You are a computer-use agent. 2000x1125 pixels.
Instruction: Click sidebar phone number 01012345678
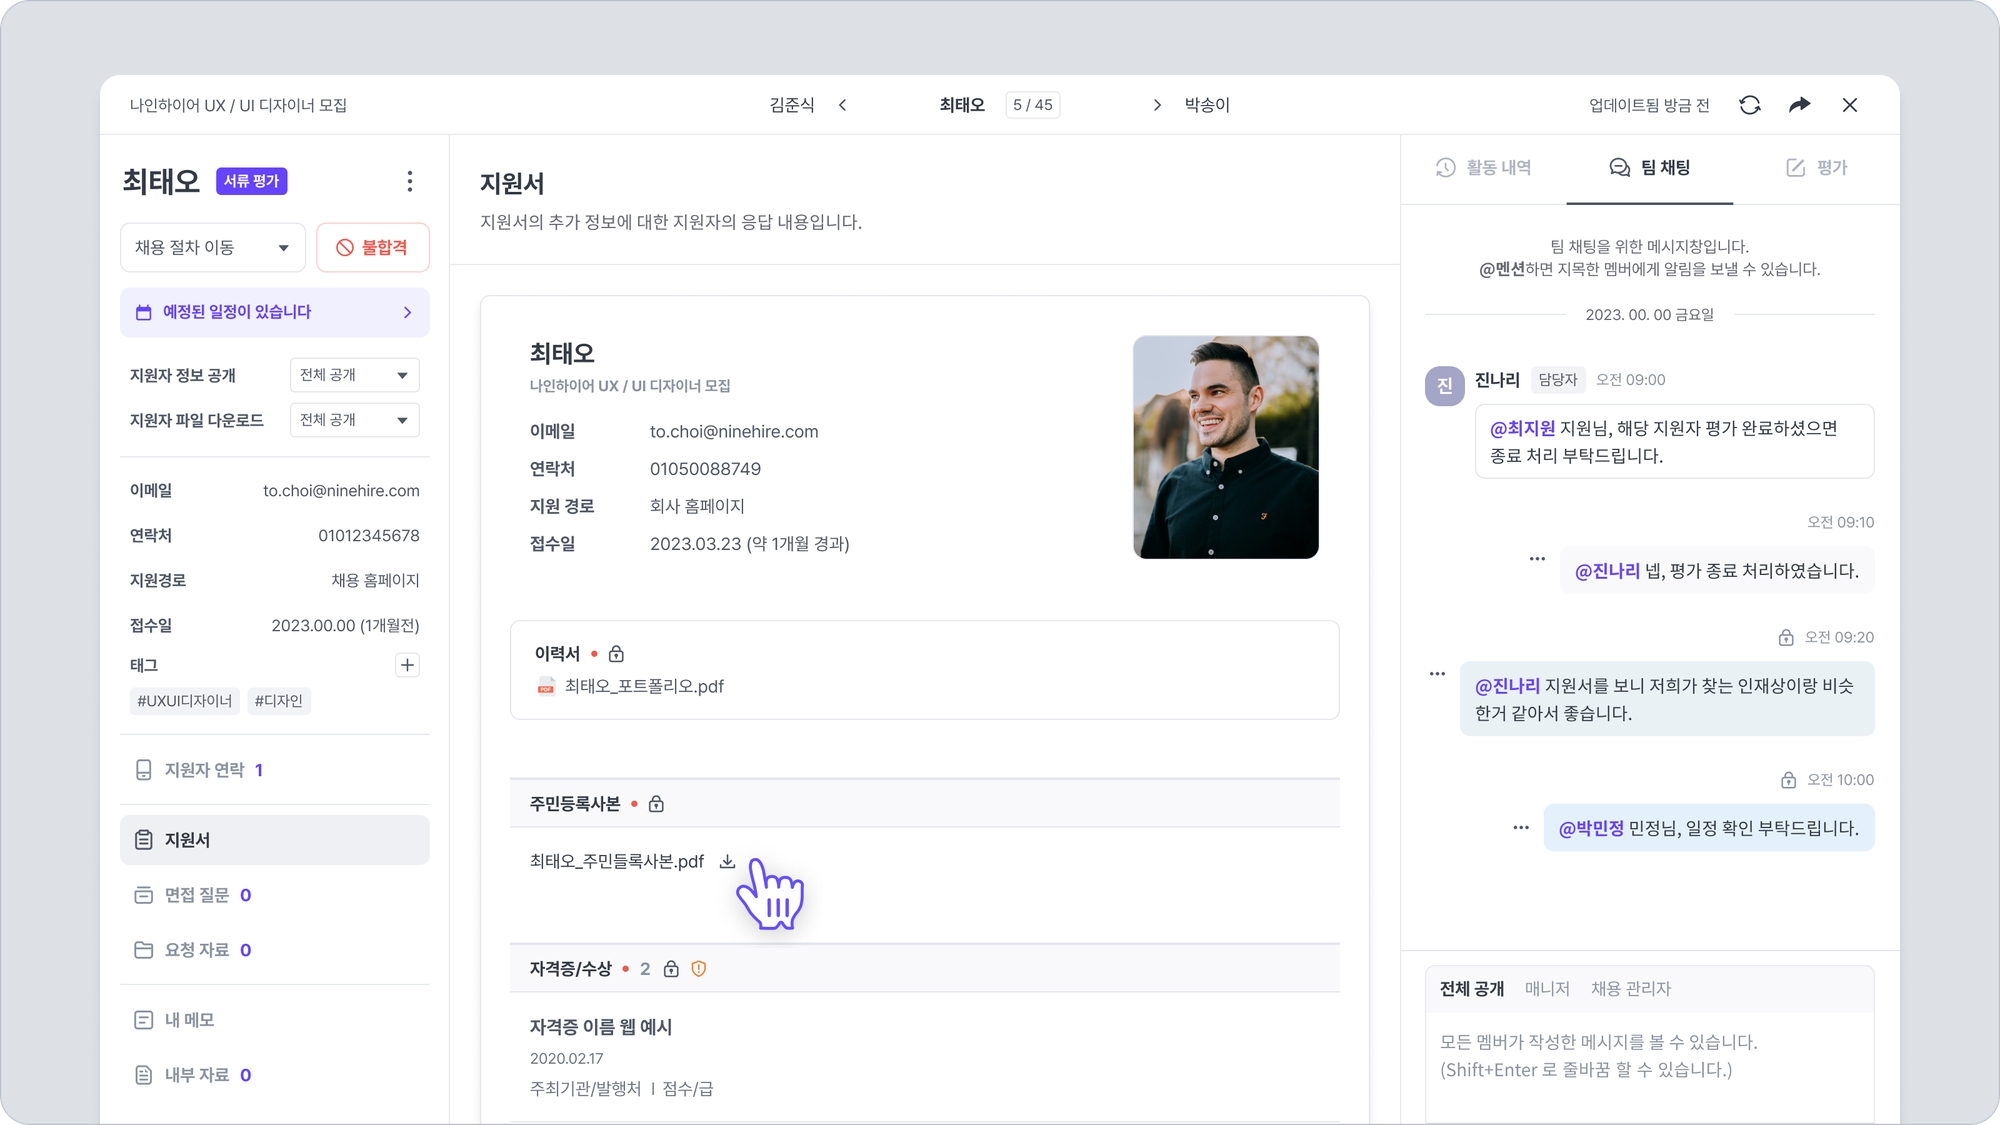pyautogui.click(x=369, y=536)
